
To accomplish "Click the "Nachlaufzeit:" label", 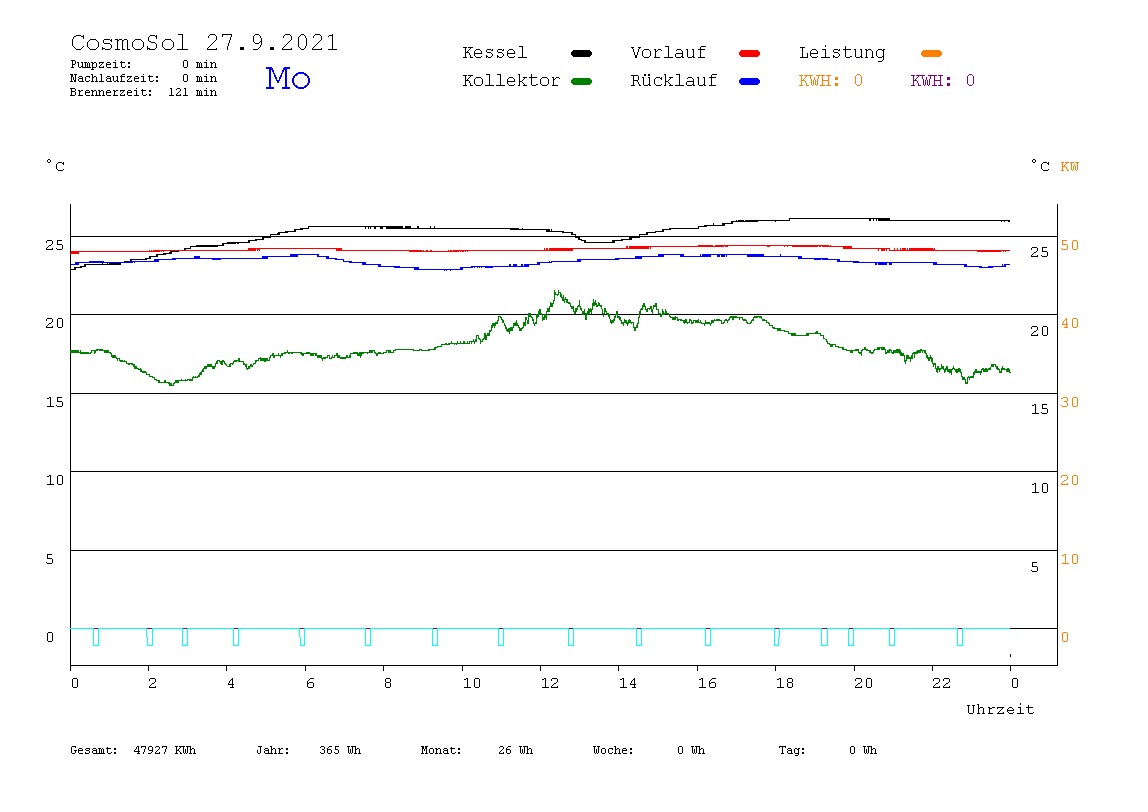I will click(115, 78).
